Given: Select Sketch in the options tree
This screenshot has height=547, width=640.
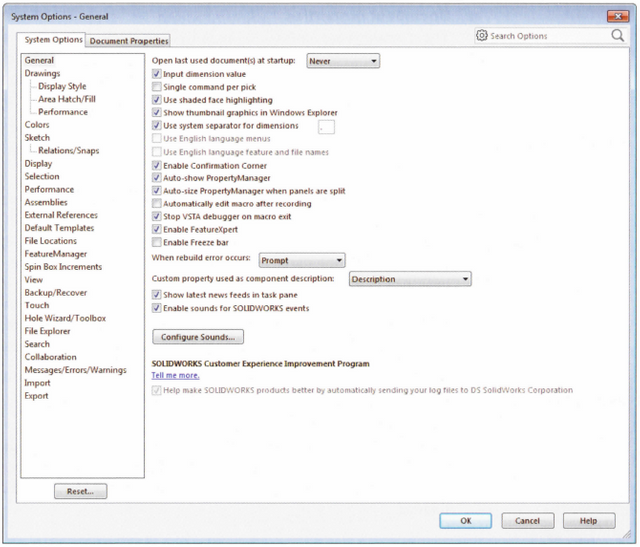Looking at the screenshot, I should coord(37,138).
